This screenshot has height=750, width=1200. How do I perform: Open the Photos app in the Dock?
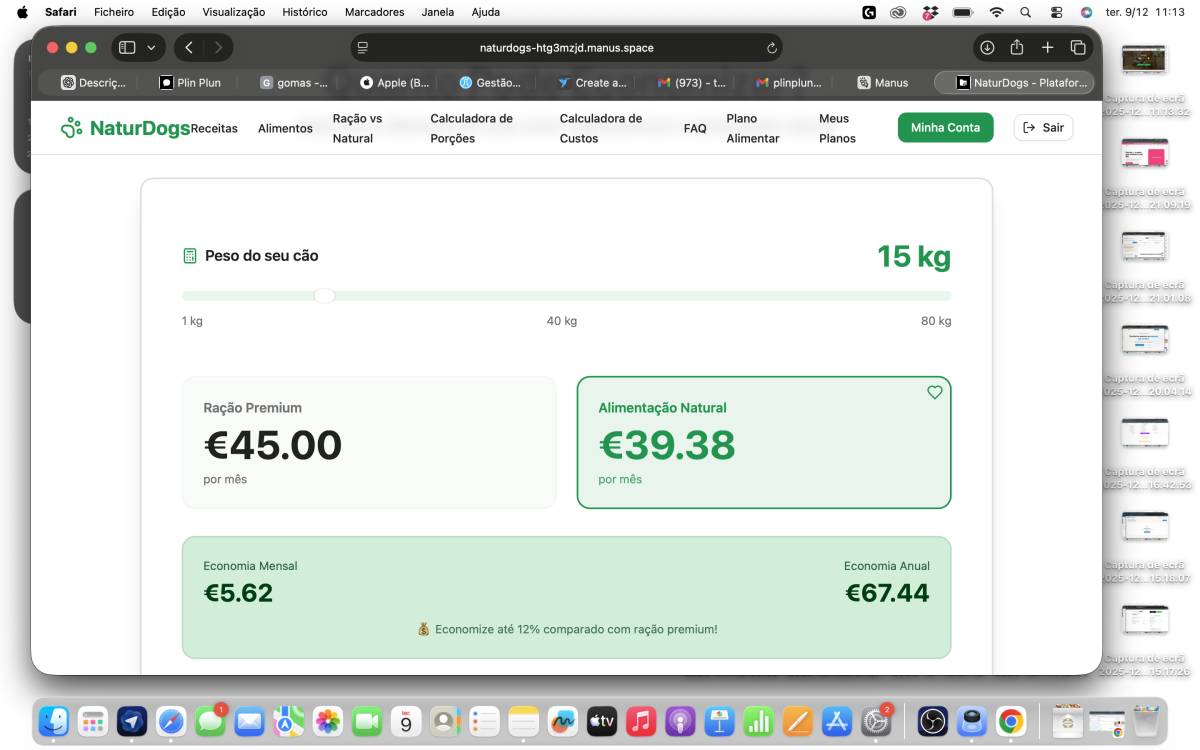click(x=328, y=720)
